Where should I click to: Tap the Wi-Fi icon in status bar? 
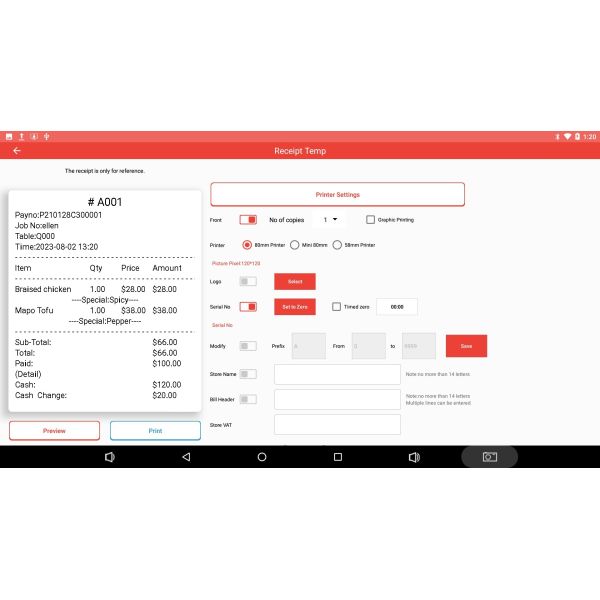[x=567, y=136]
